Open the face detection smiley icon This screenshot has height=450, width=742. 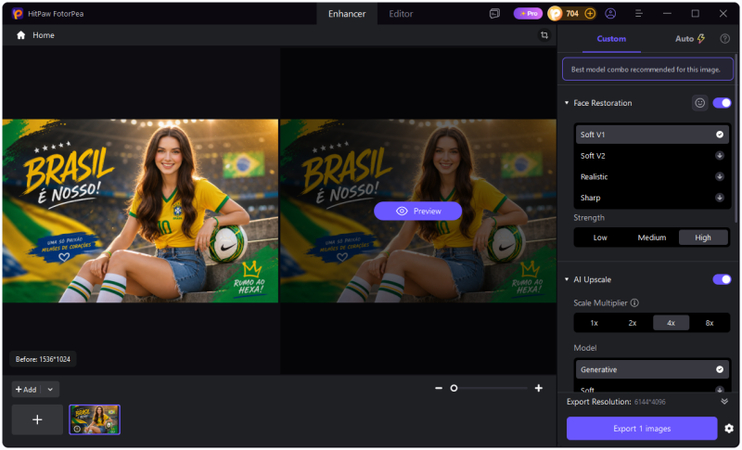[699, 103]
